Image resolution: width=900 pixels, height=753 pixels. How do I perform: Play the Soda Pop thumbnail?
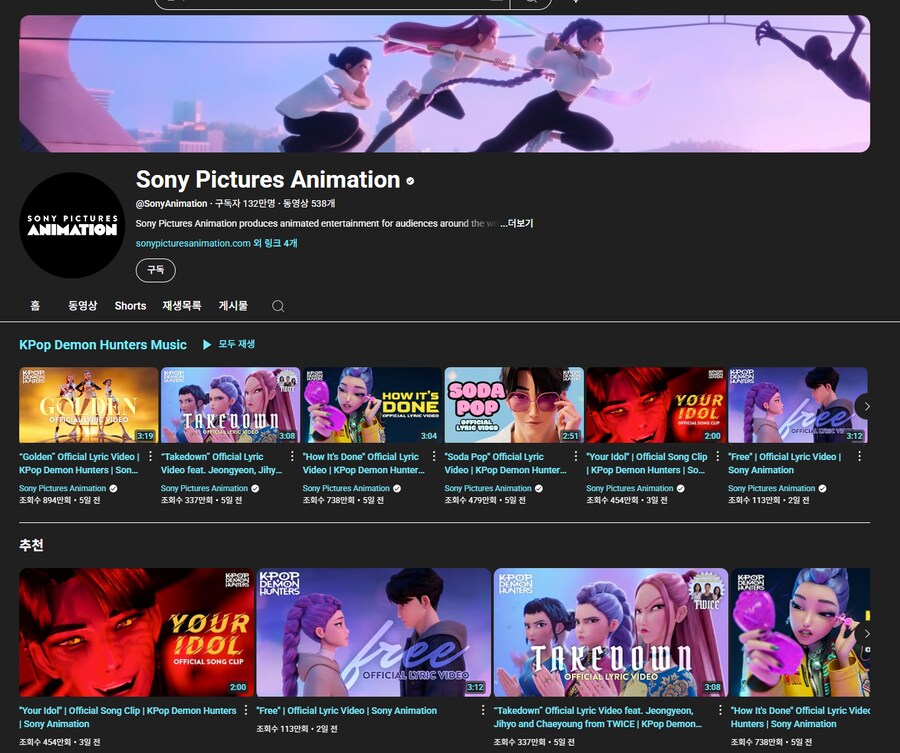pos(514,405)
